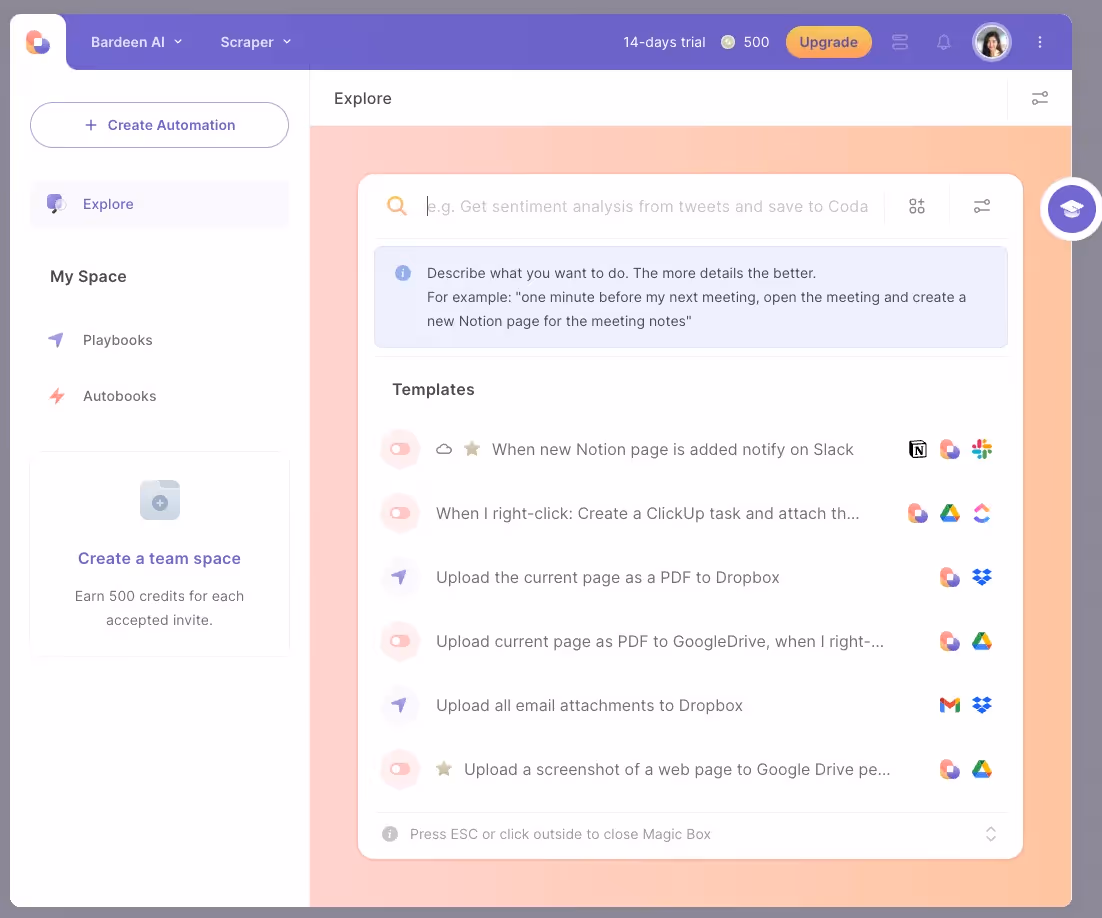
Task: Open the user profile avatar
Action: click(x=992, y=42)
